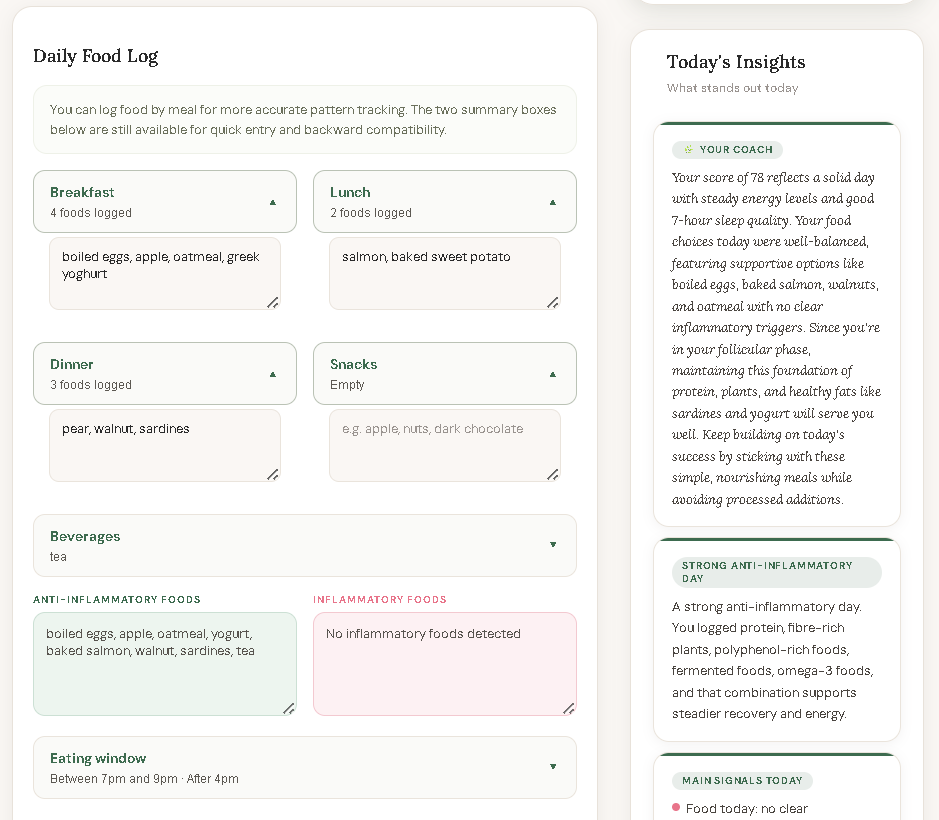The width and height of the screenshot is (939, 820).
Task: Collapse the Dinner section arrow
Action: [x=272, y=374]
